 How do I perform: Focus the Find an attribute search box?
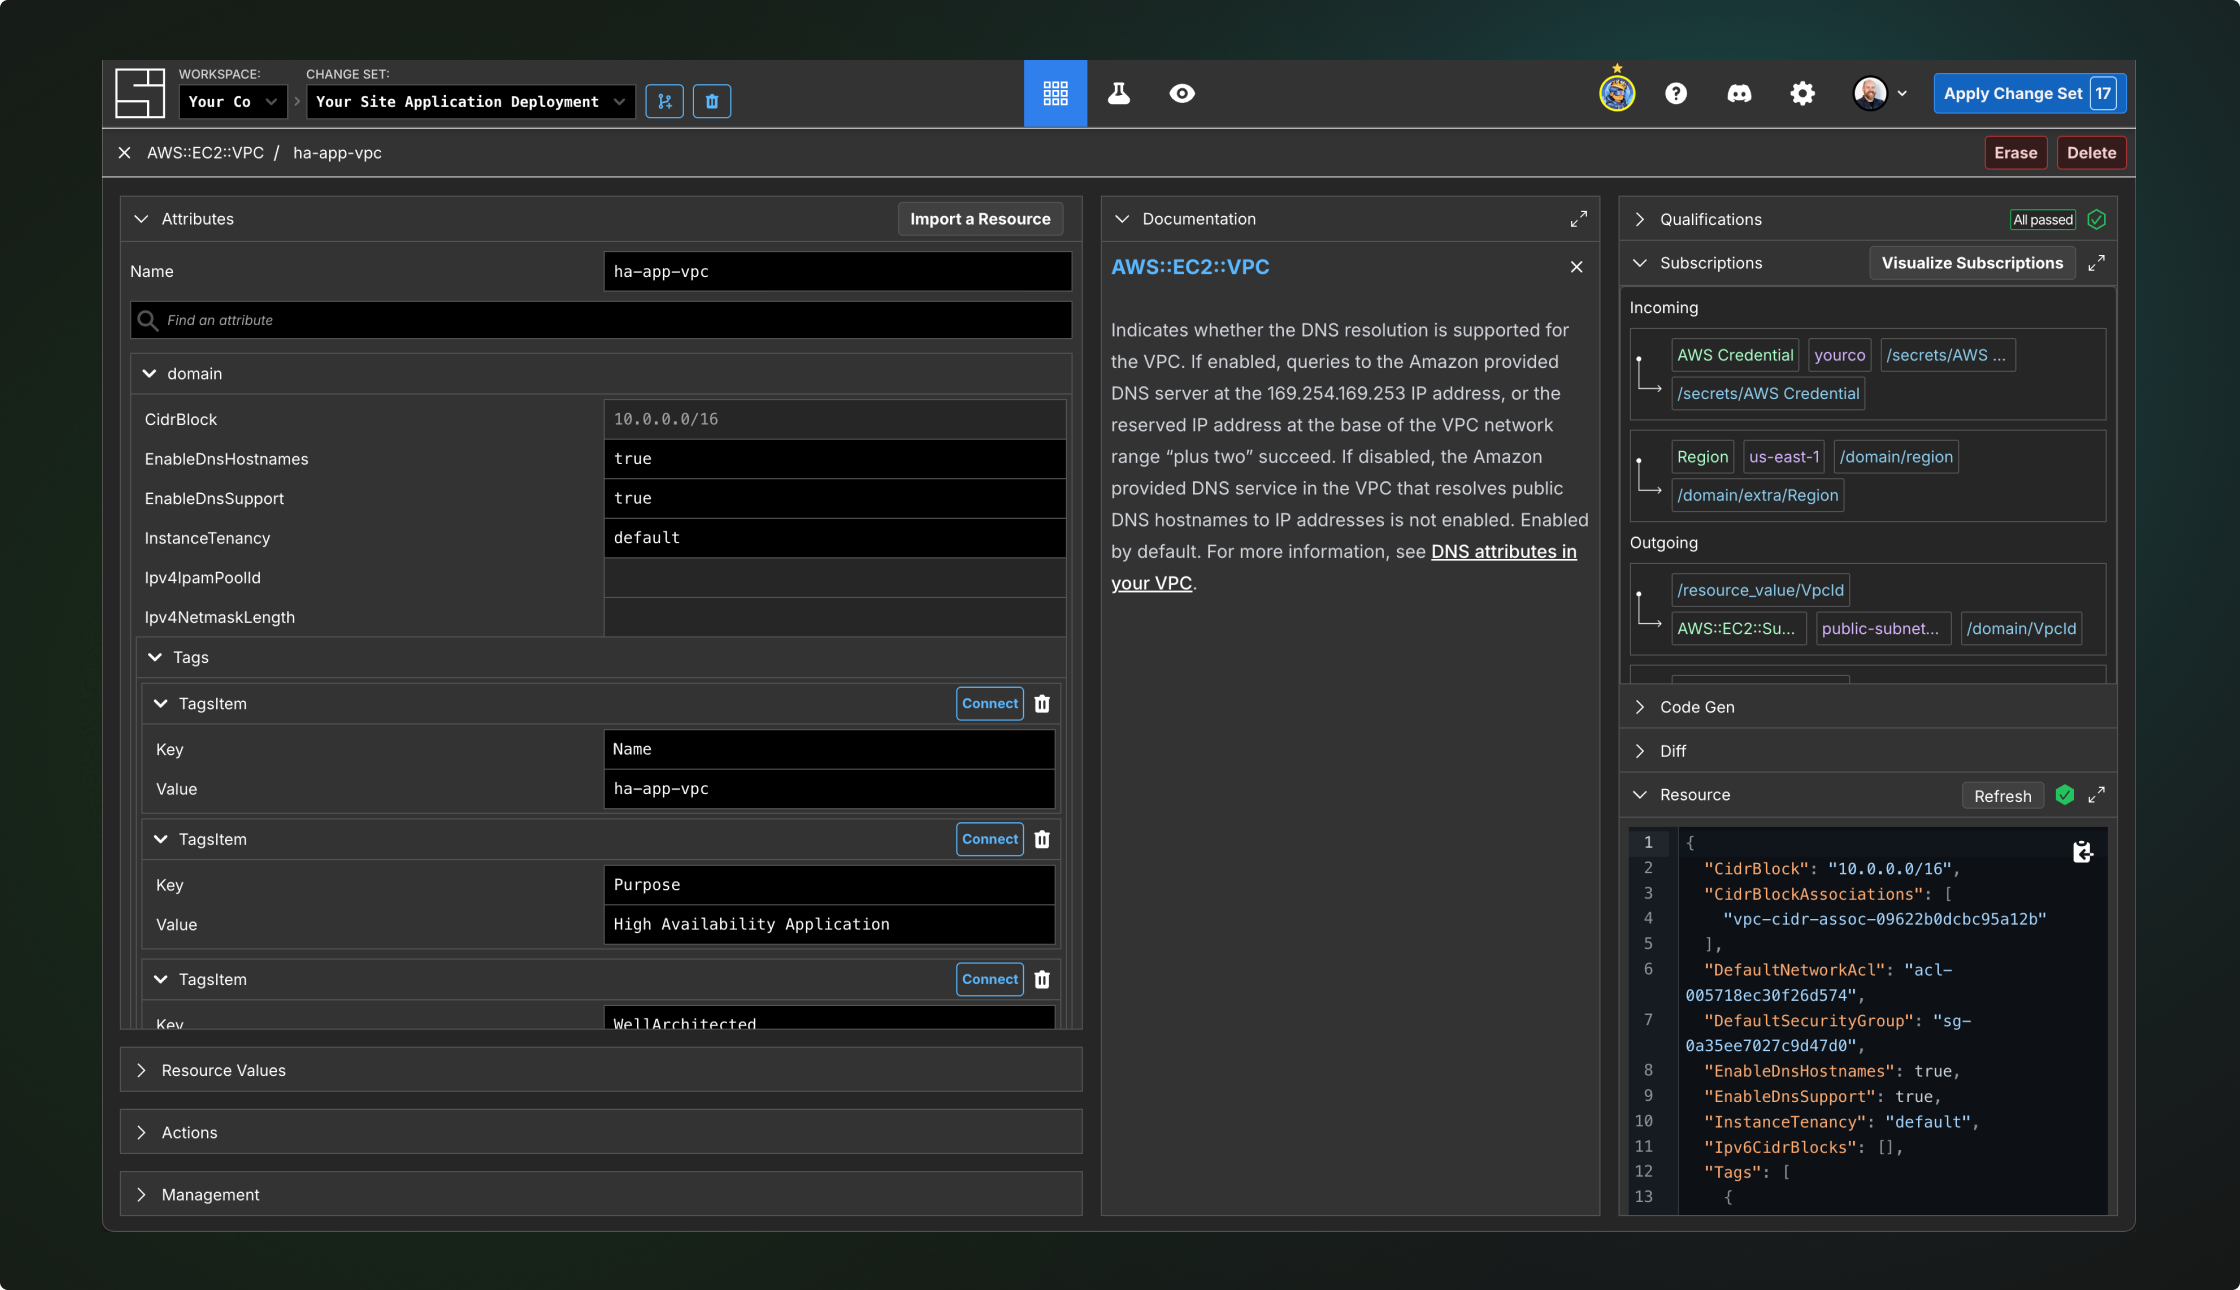pyautogui.click(x=601, y=320)
